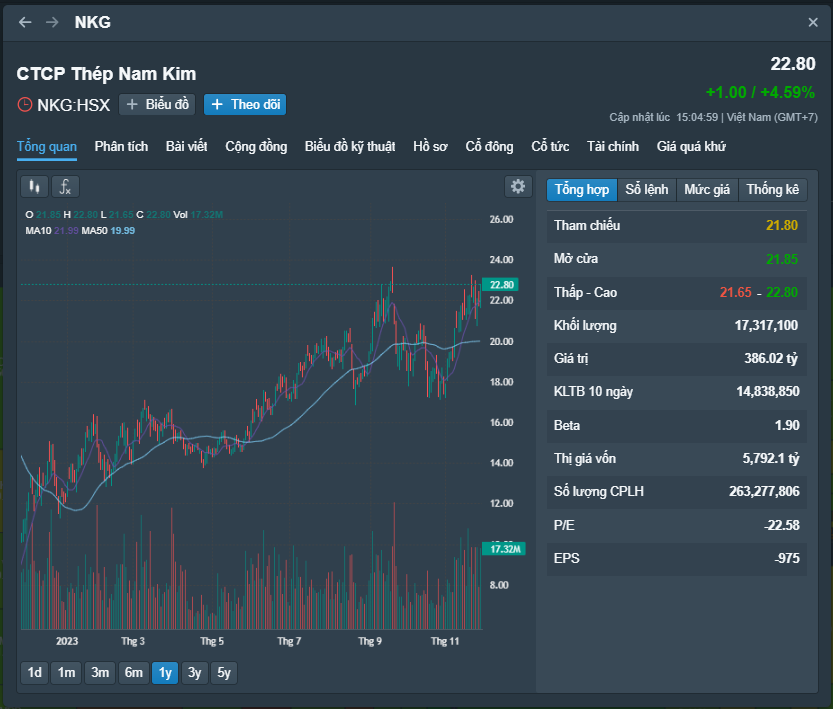This screenshot has width=833, height=709.
Task: Switch to the Tổng quan tab
Action: 47,147
